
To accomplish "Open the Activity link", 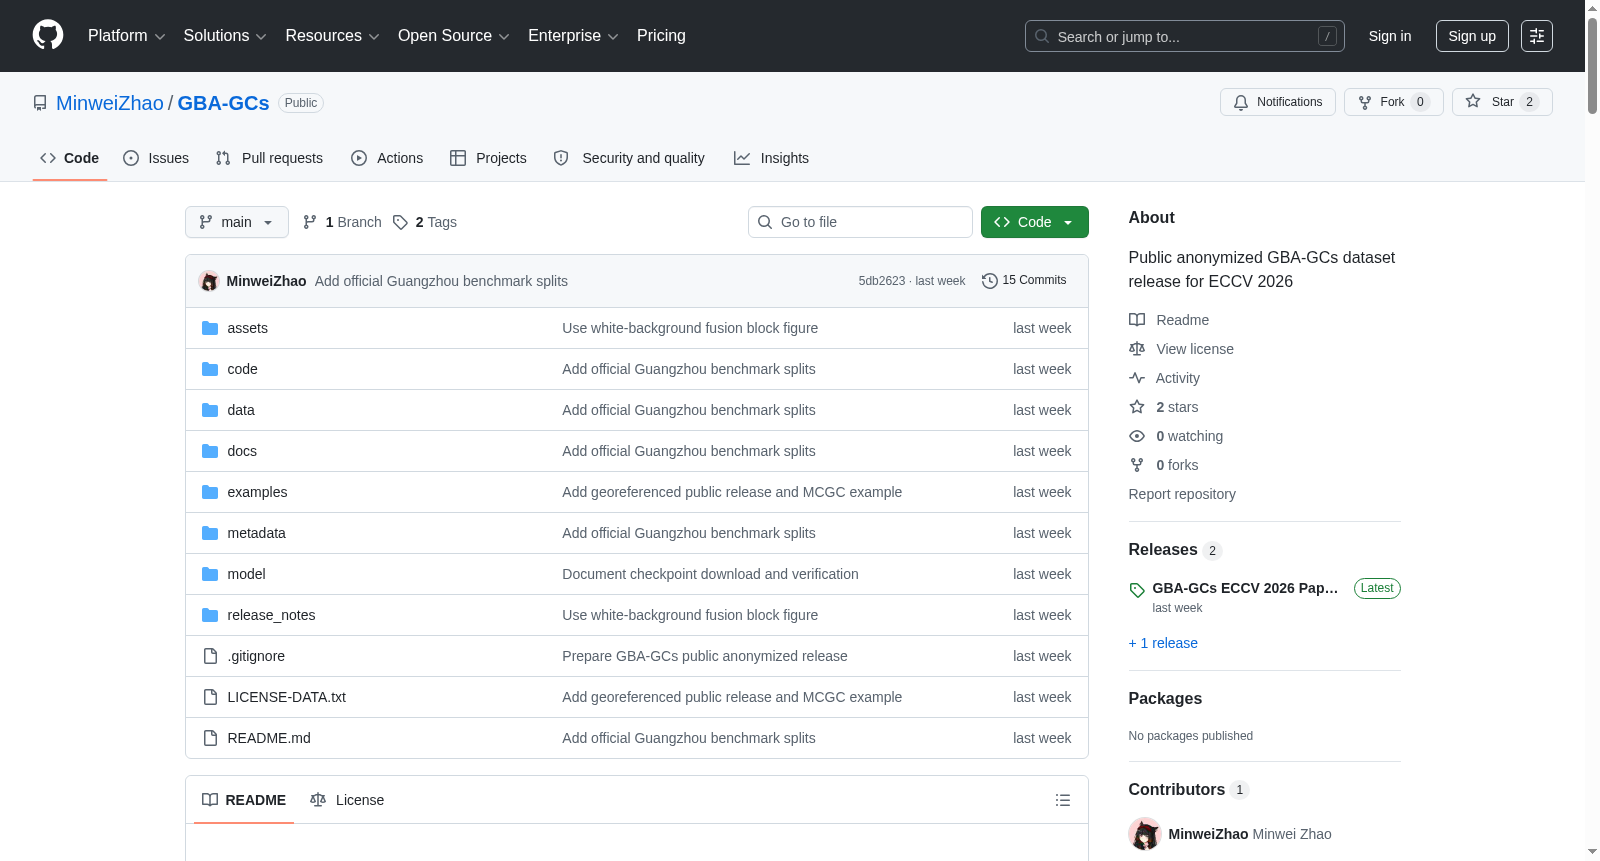I will point(1164,378).
